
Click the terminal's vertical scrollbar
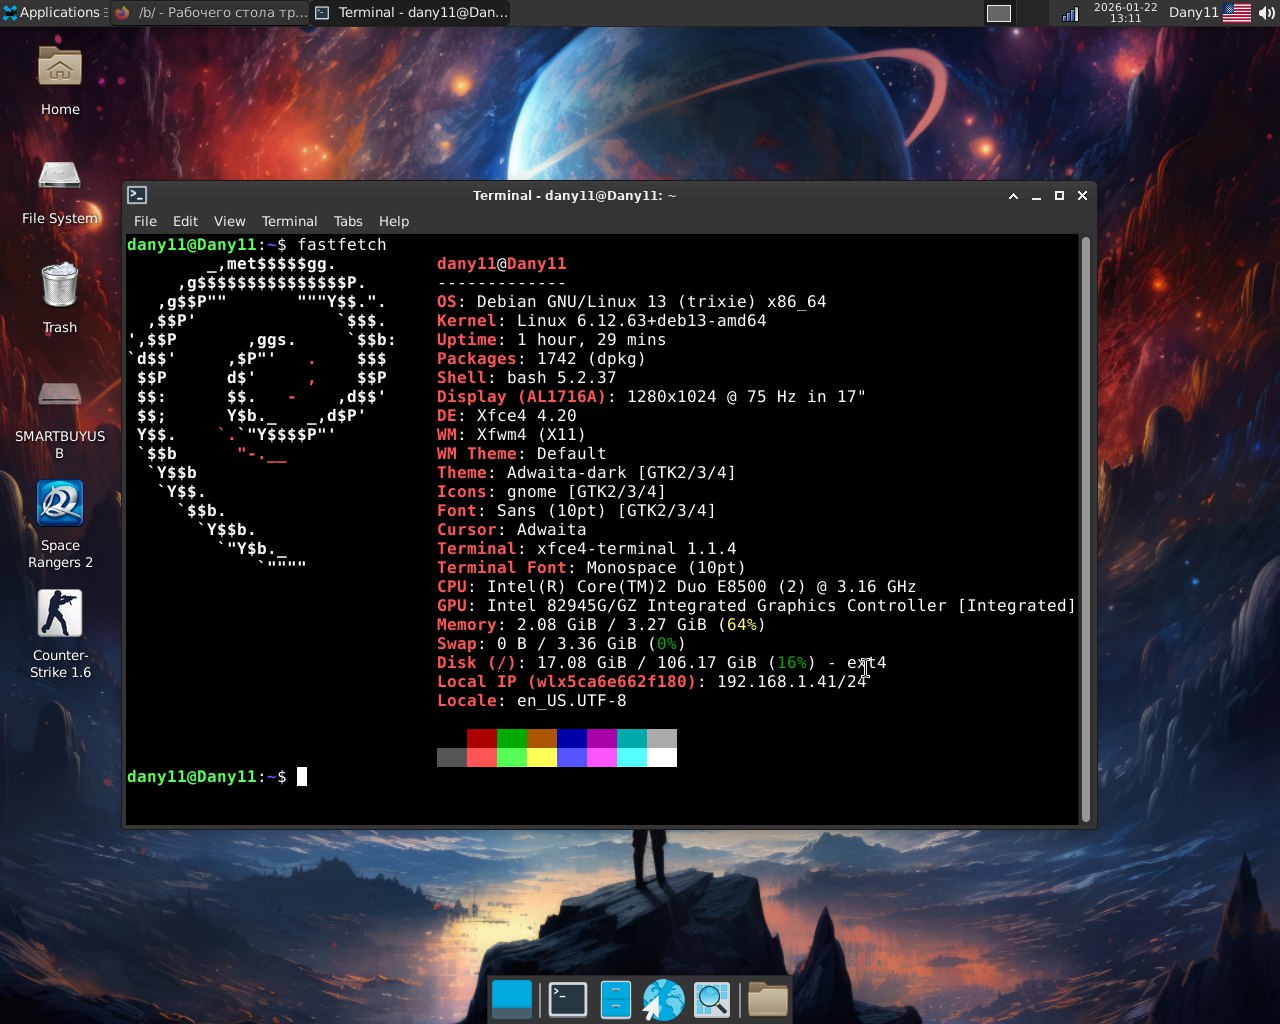(1085, 529)
